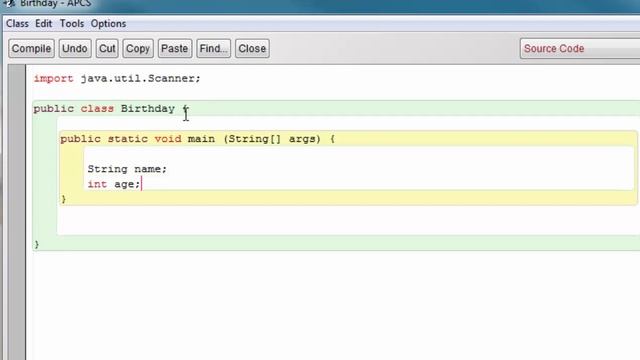Click the BlueJ icon in title bar
640x360 pixels.
(9, 3)
